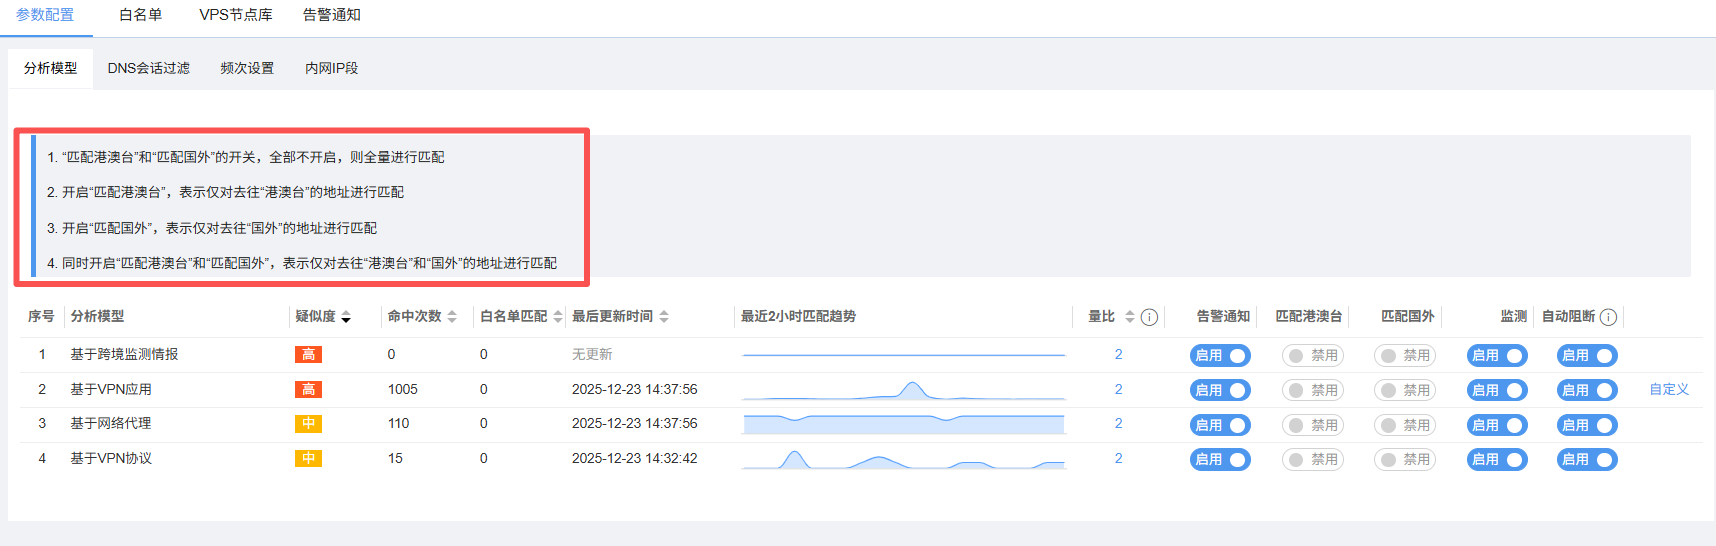This screenshot has height=546, width=1716.
Task: Click the info icon next to 自动阻断
Action: click(x=1608, y=317)
